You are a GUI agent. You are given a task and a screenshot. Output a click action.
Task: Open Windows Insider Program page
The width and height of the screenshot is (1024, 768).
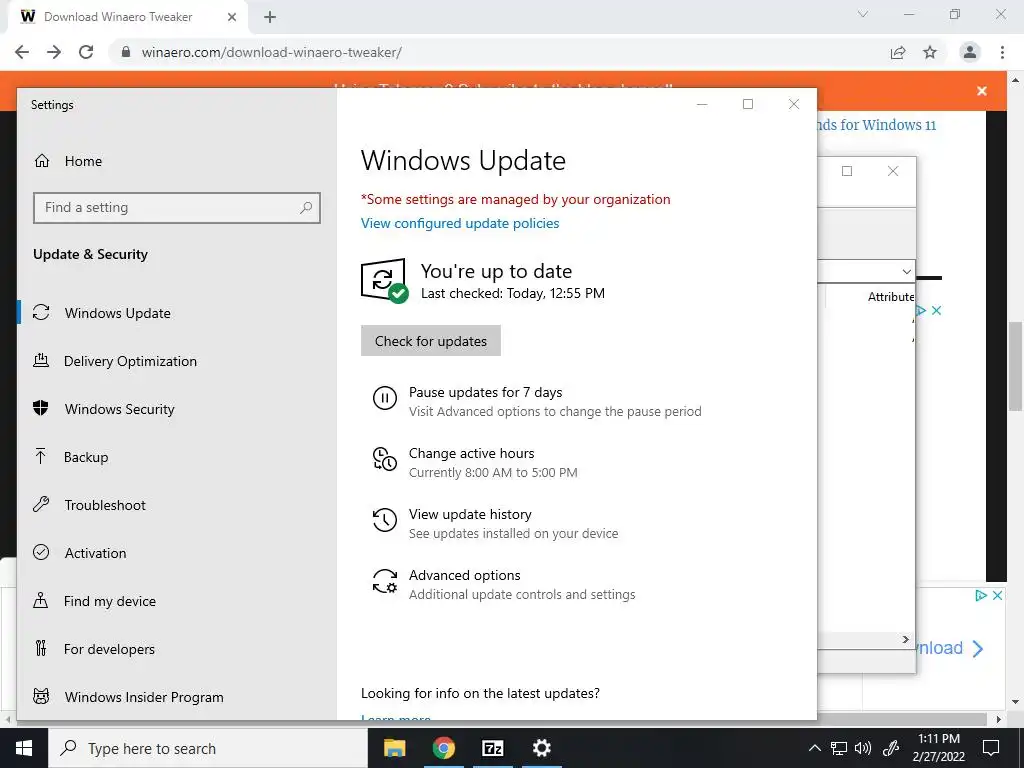(144, 697)
